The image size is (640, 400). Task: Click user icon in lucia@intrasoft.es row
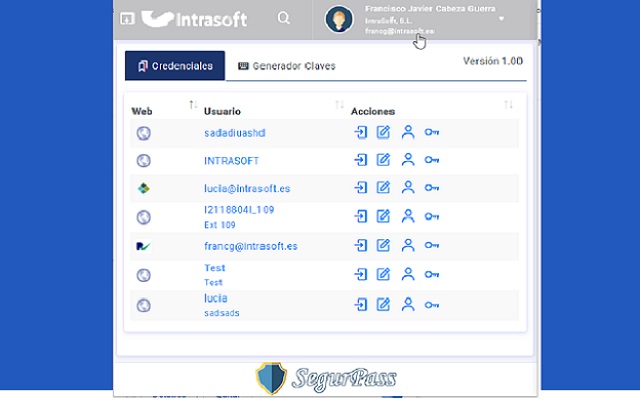click(x=408, y=187)
